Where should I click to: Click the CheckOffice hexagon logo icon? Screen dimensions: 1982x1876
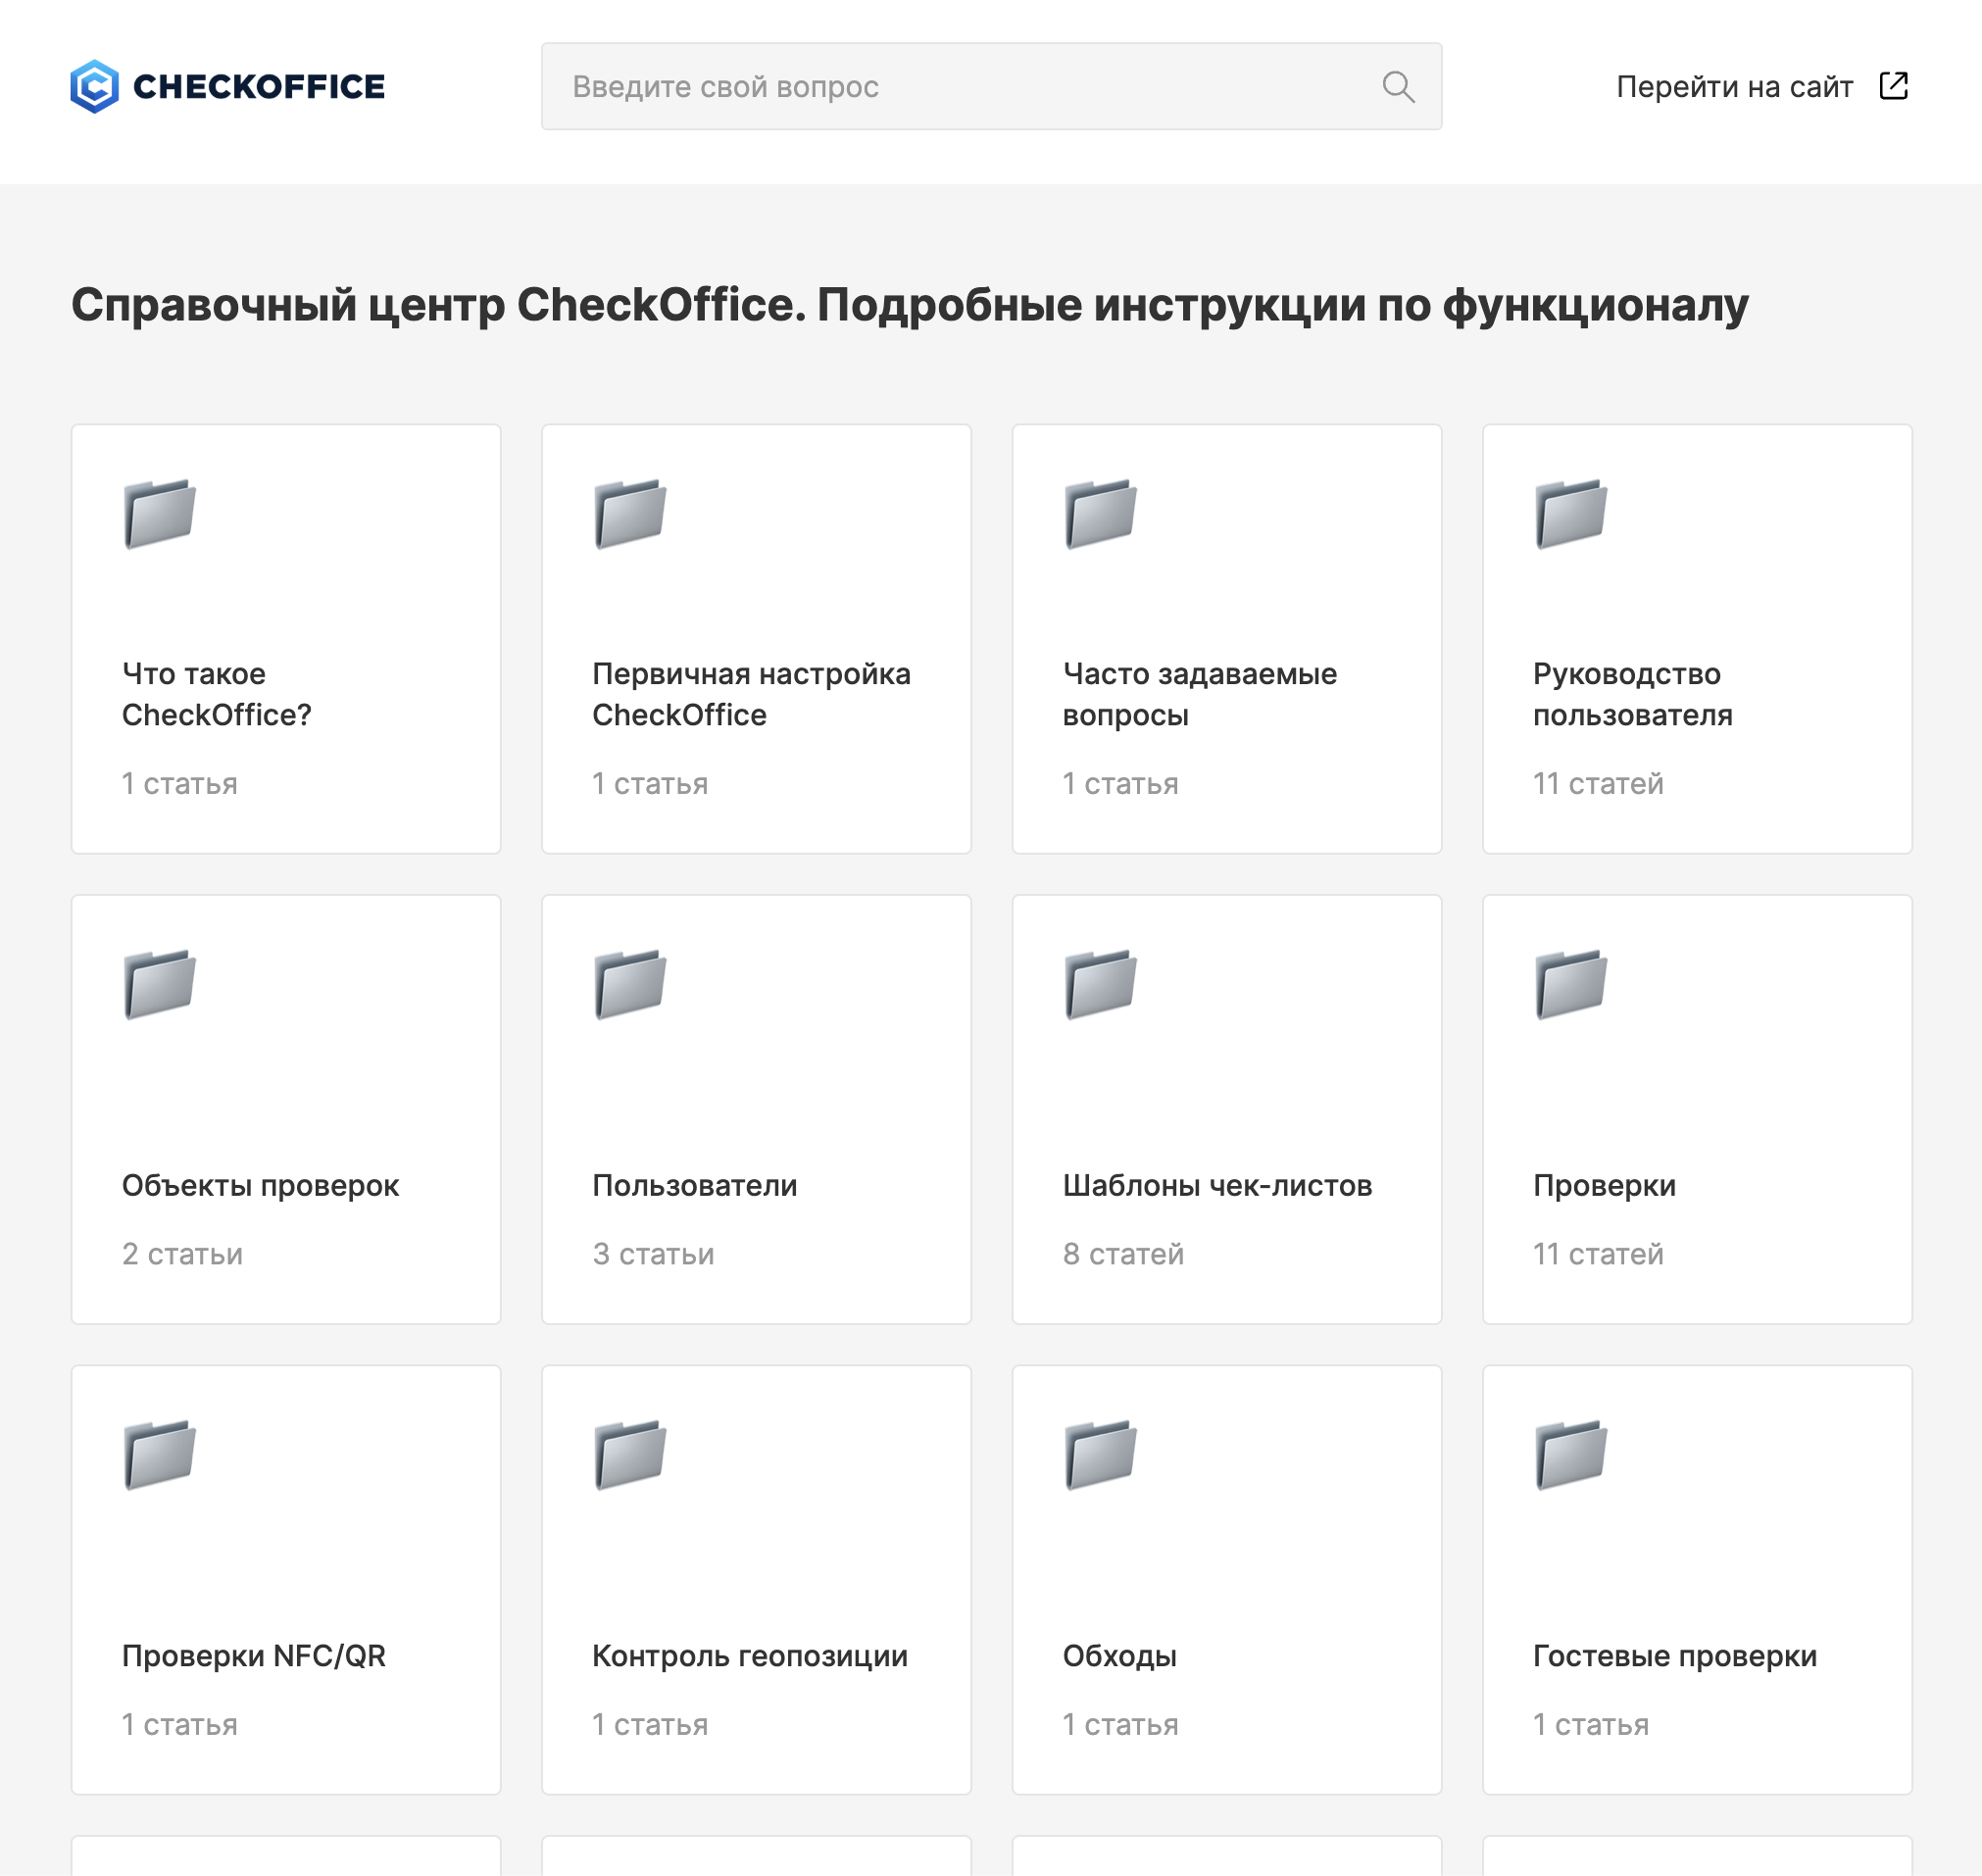(x=95, y=87)
